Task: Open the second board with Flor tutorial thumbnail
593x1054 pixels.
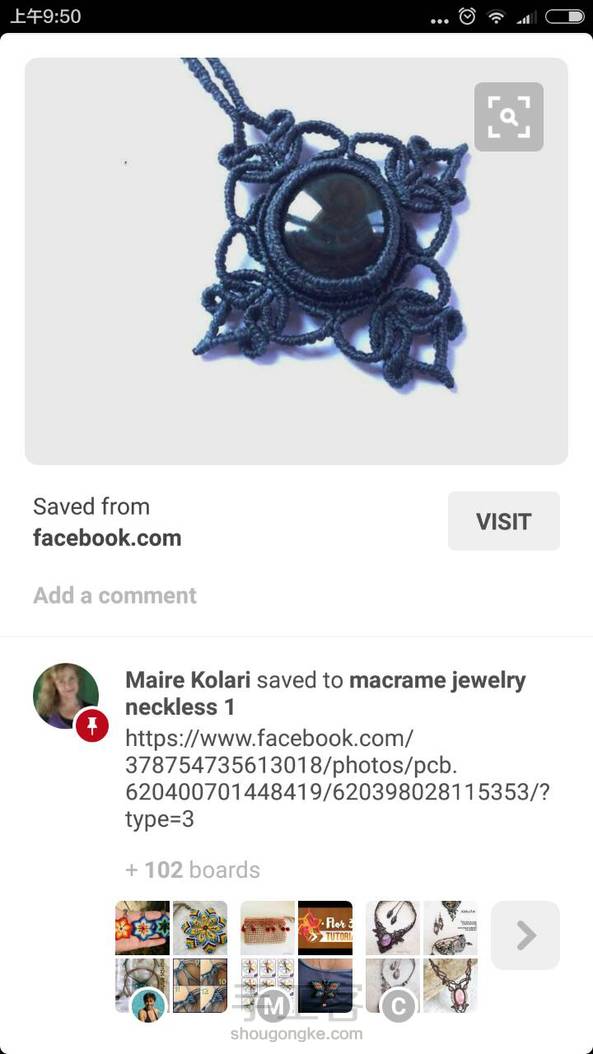Action: (x=296, y=957)
